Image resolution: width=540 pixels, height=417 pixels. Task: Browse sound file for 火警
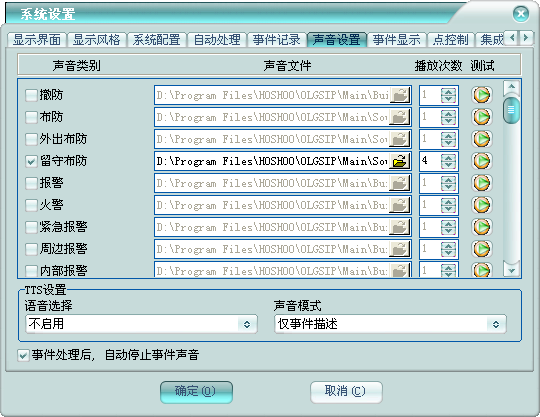(399, 205)
